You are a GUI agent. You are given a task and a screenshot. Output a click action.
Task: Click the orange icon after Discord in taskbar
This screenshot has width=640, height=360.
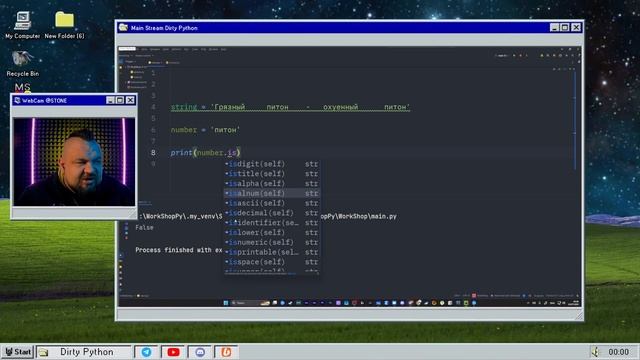[x=227, y=352]
